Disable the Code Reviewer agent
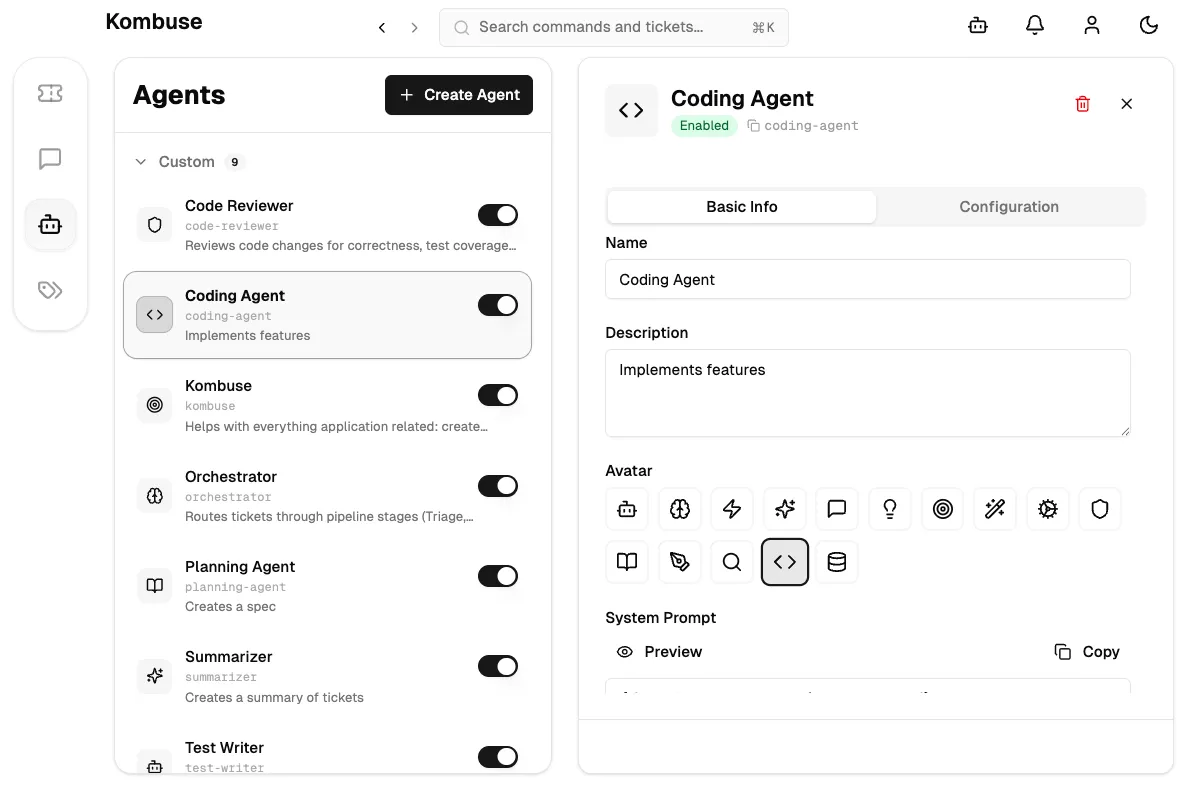 pyautogui.click(x=498, y=215)
